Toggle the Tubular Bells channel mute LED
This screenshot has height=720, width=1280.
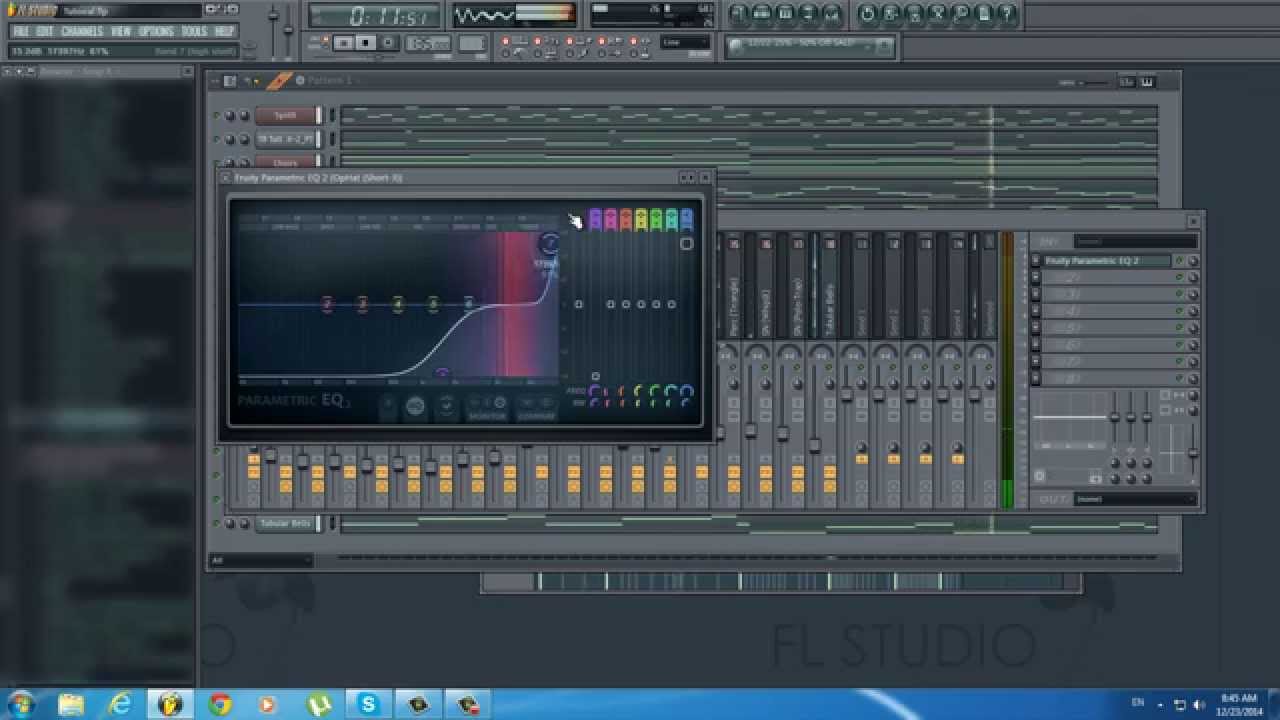(217, 523)
